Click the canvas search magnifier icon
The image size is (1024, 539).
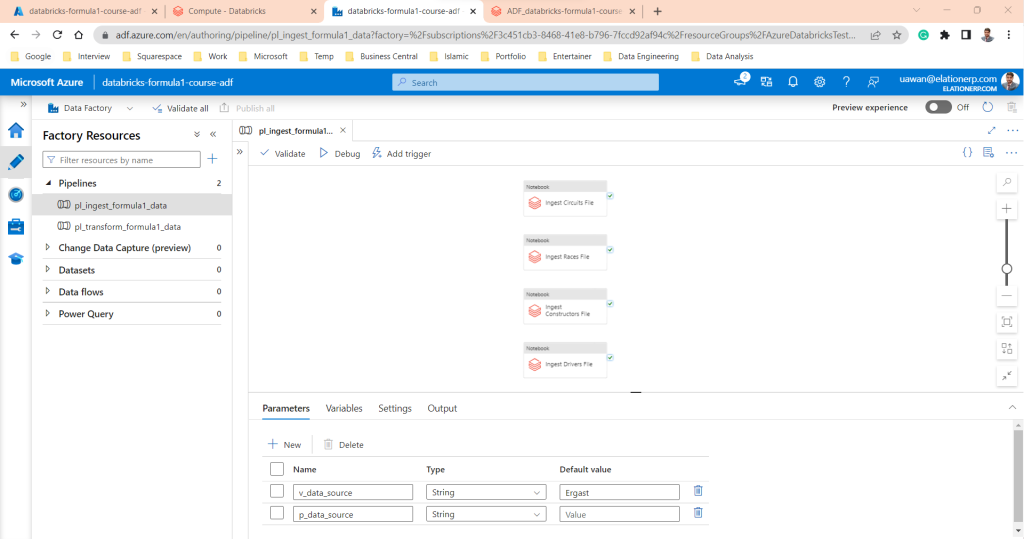tap(1007, 182)
